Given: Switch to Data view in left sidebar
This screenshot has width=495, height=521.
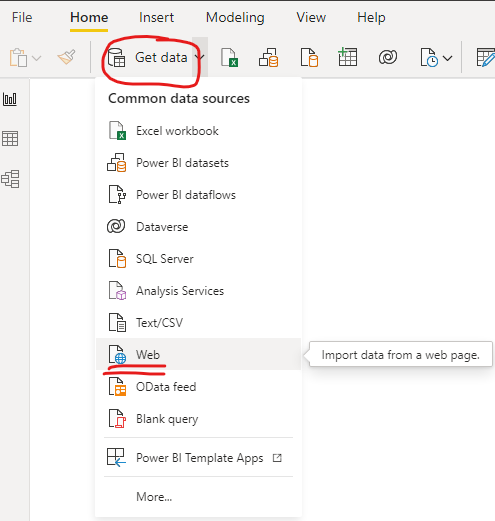Looking at the screenshot, I should 10,138.
